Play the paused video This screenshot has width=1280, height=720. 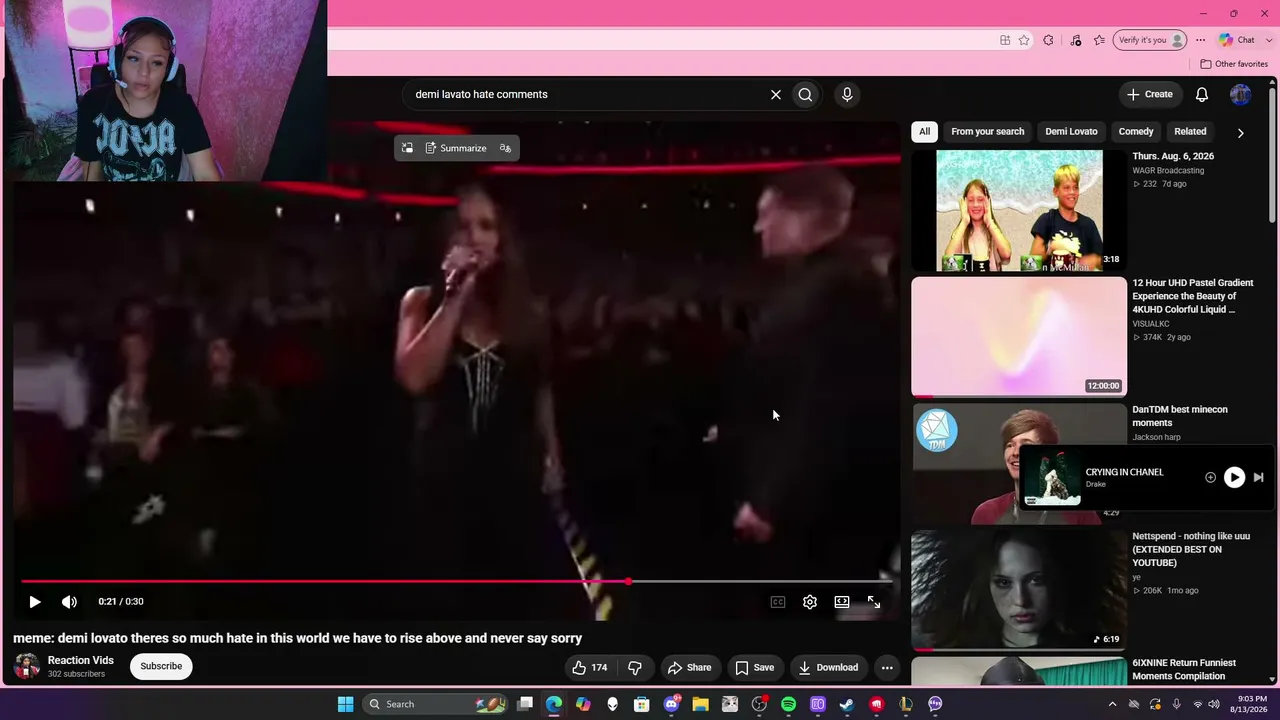click(35, 602)
